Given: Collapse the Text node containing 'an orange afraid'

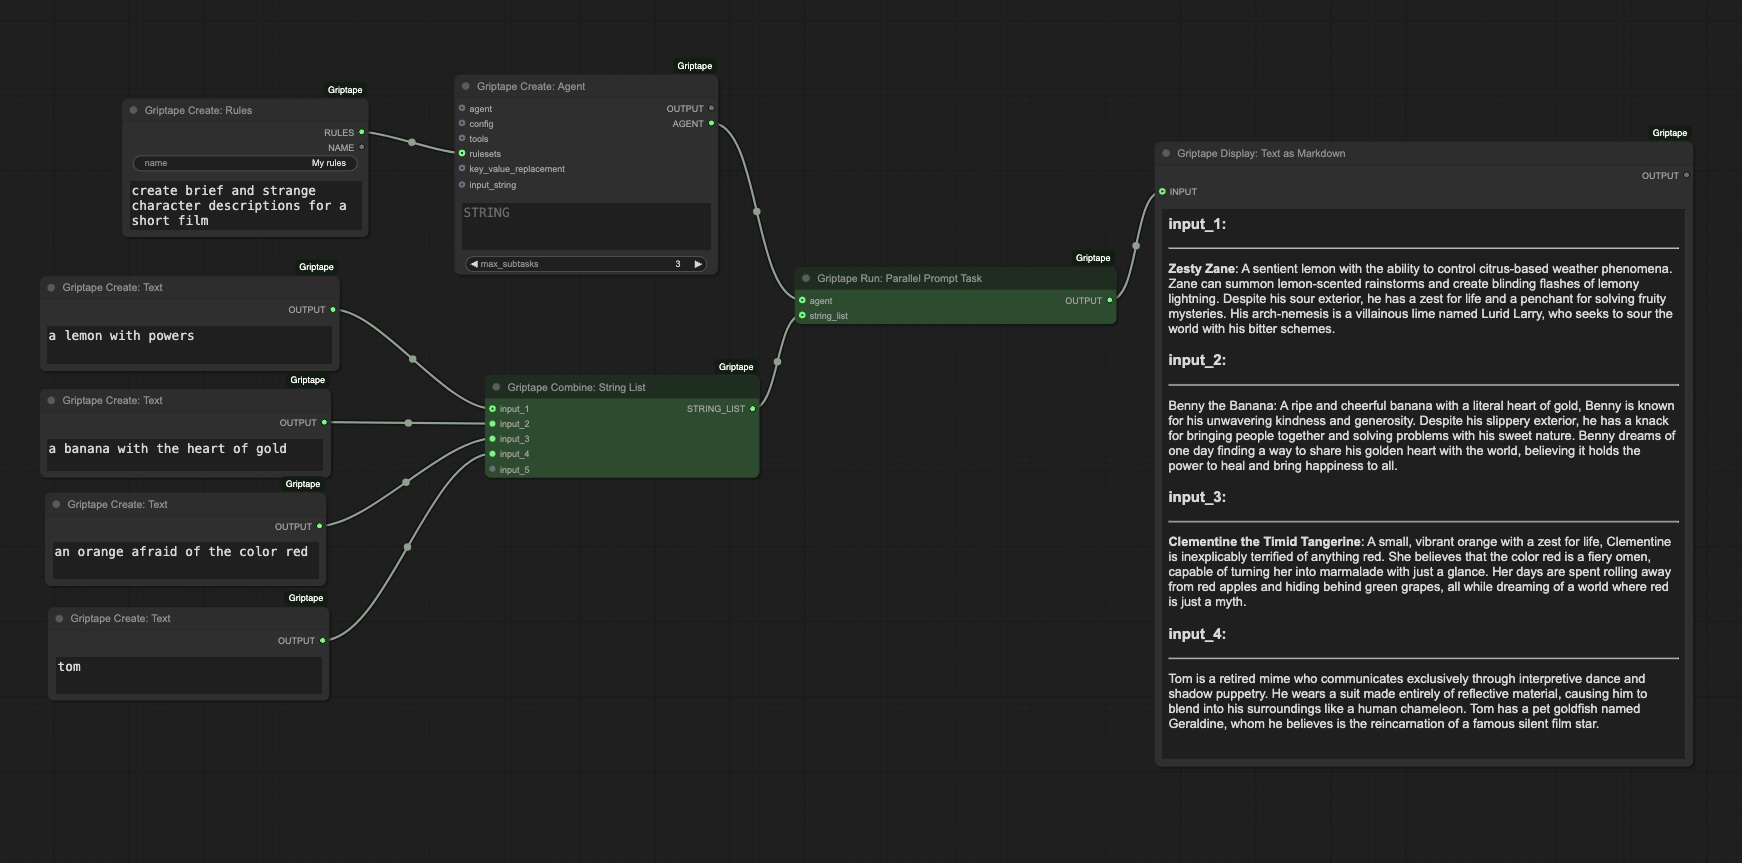Looking at the screenshot, I should click(56, 504).
